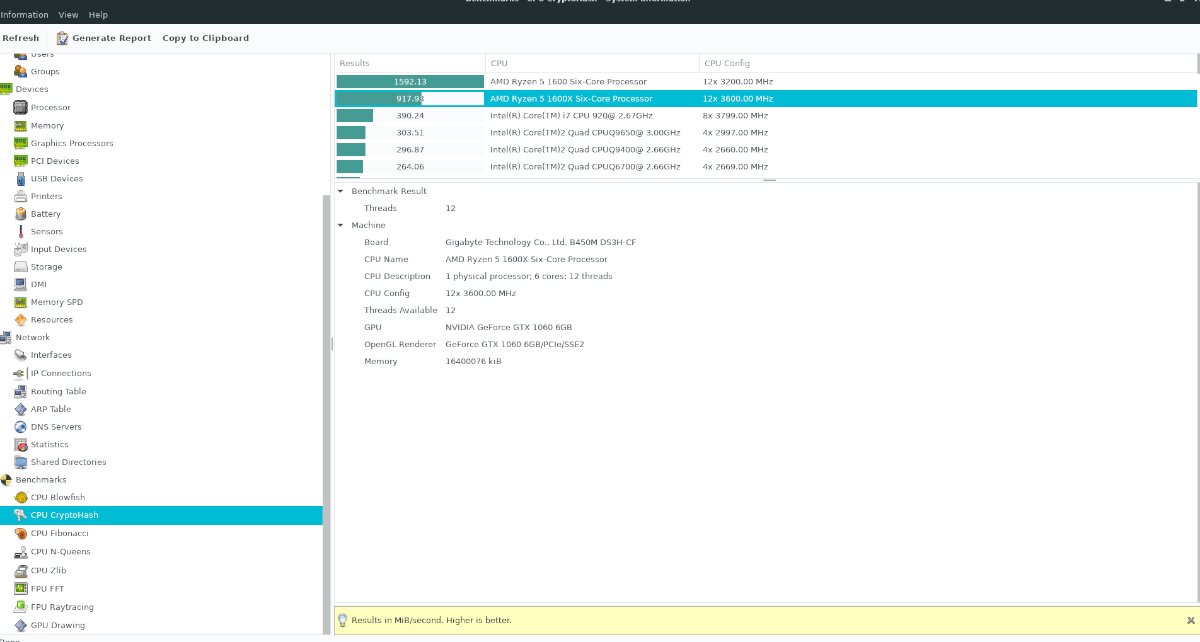
Task: Click the Refresh toolbar button
Action: click(x=20, y=38)
